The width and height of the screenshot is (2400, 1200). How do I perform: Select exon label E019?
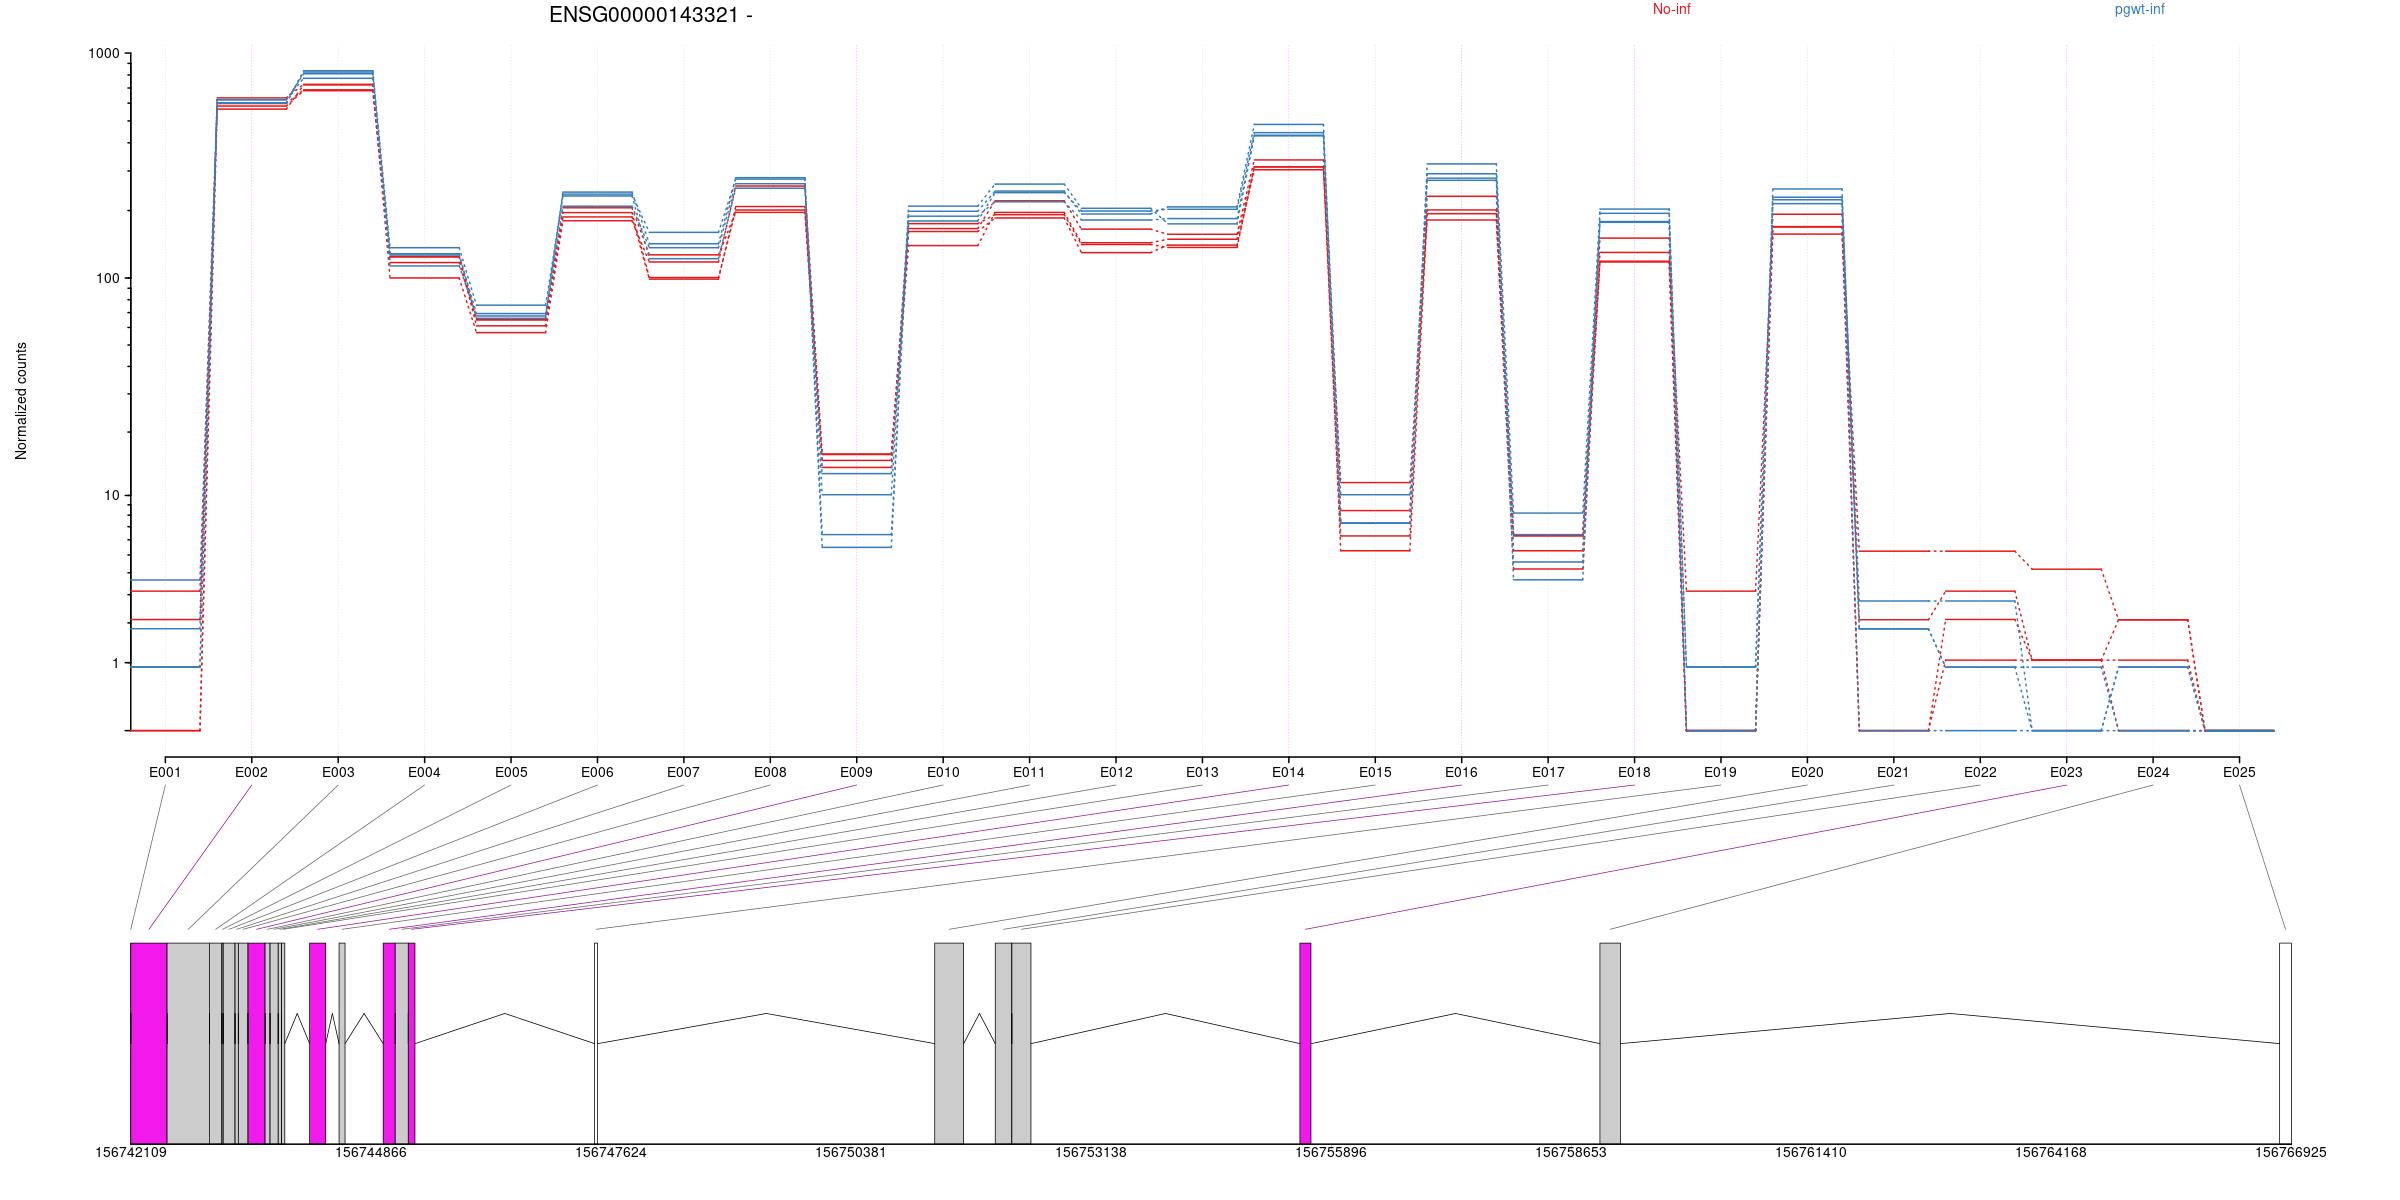(x=1720, y=772)
